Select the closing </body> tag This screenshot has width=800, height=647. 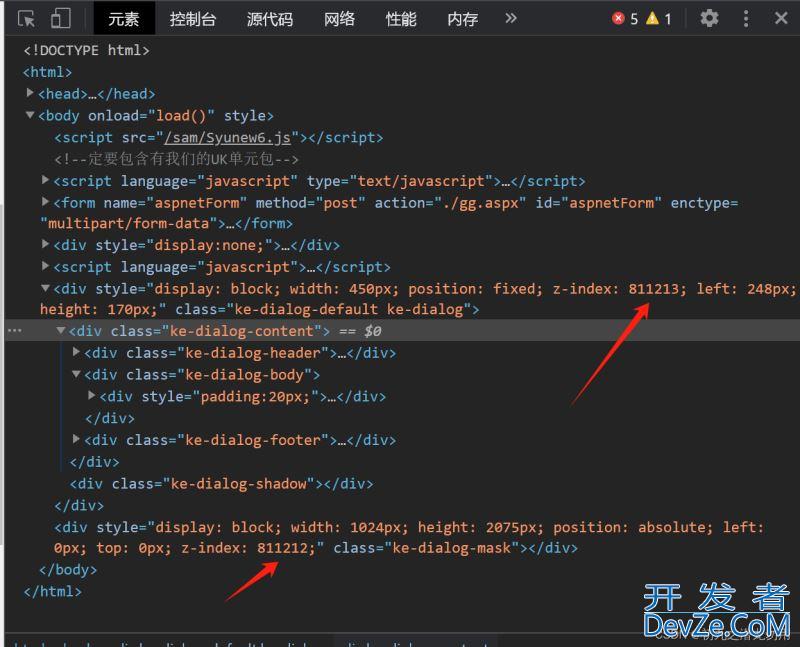point(68,569)
